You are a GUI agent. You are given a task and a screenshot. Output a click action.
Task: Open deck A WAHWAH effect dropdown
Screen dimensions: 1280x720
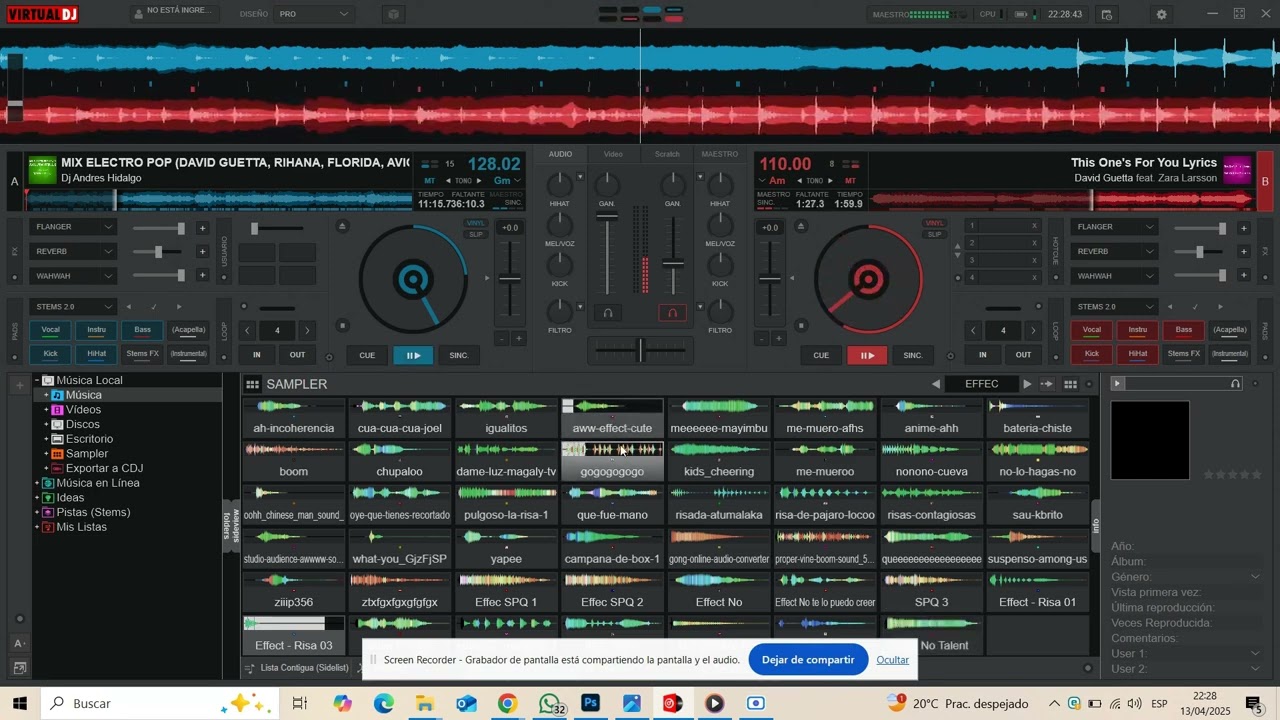tap(74, 276)
